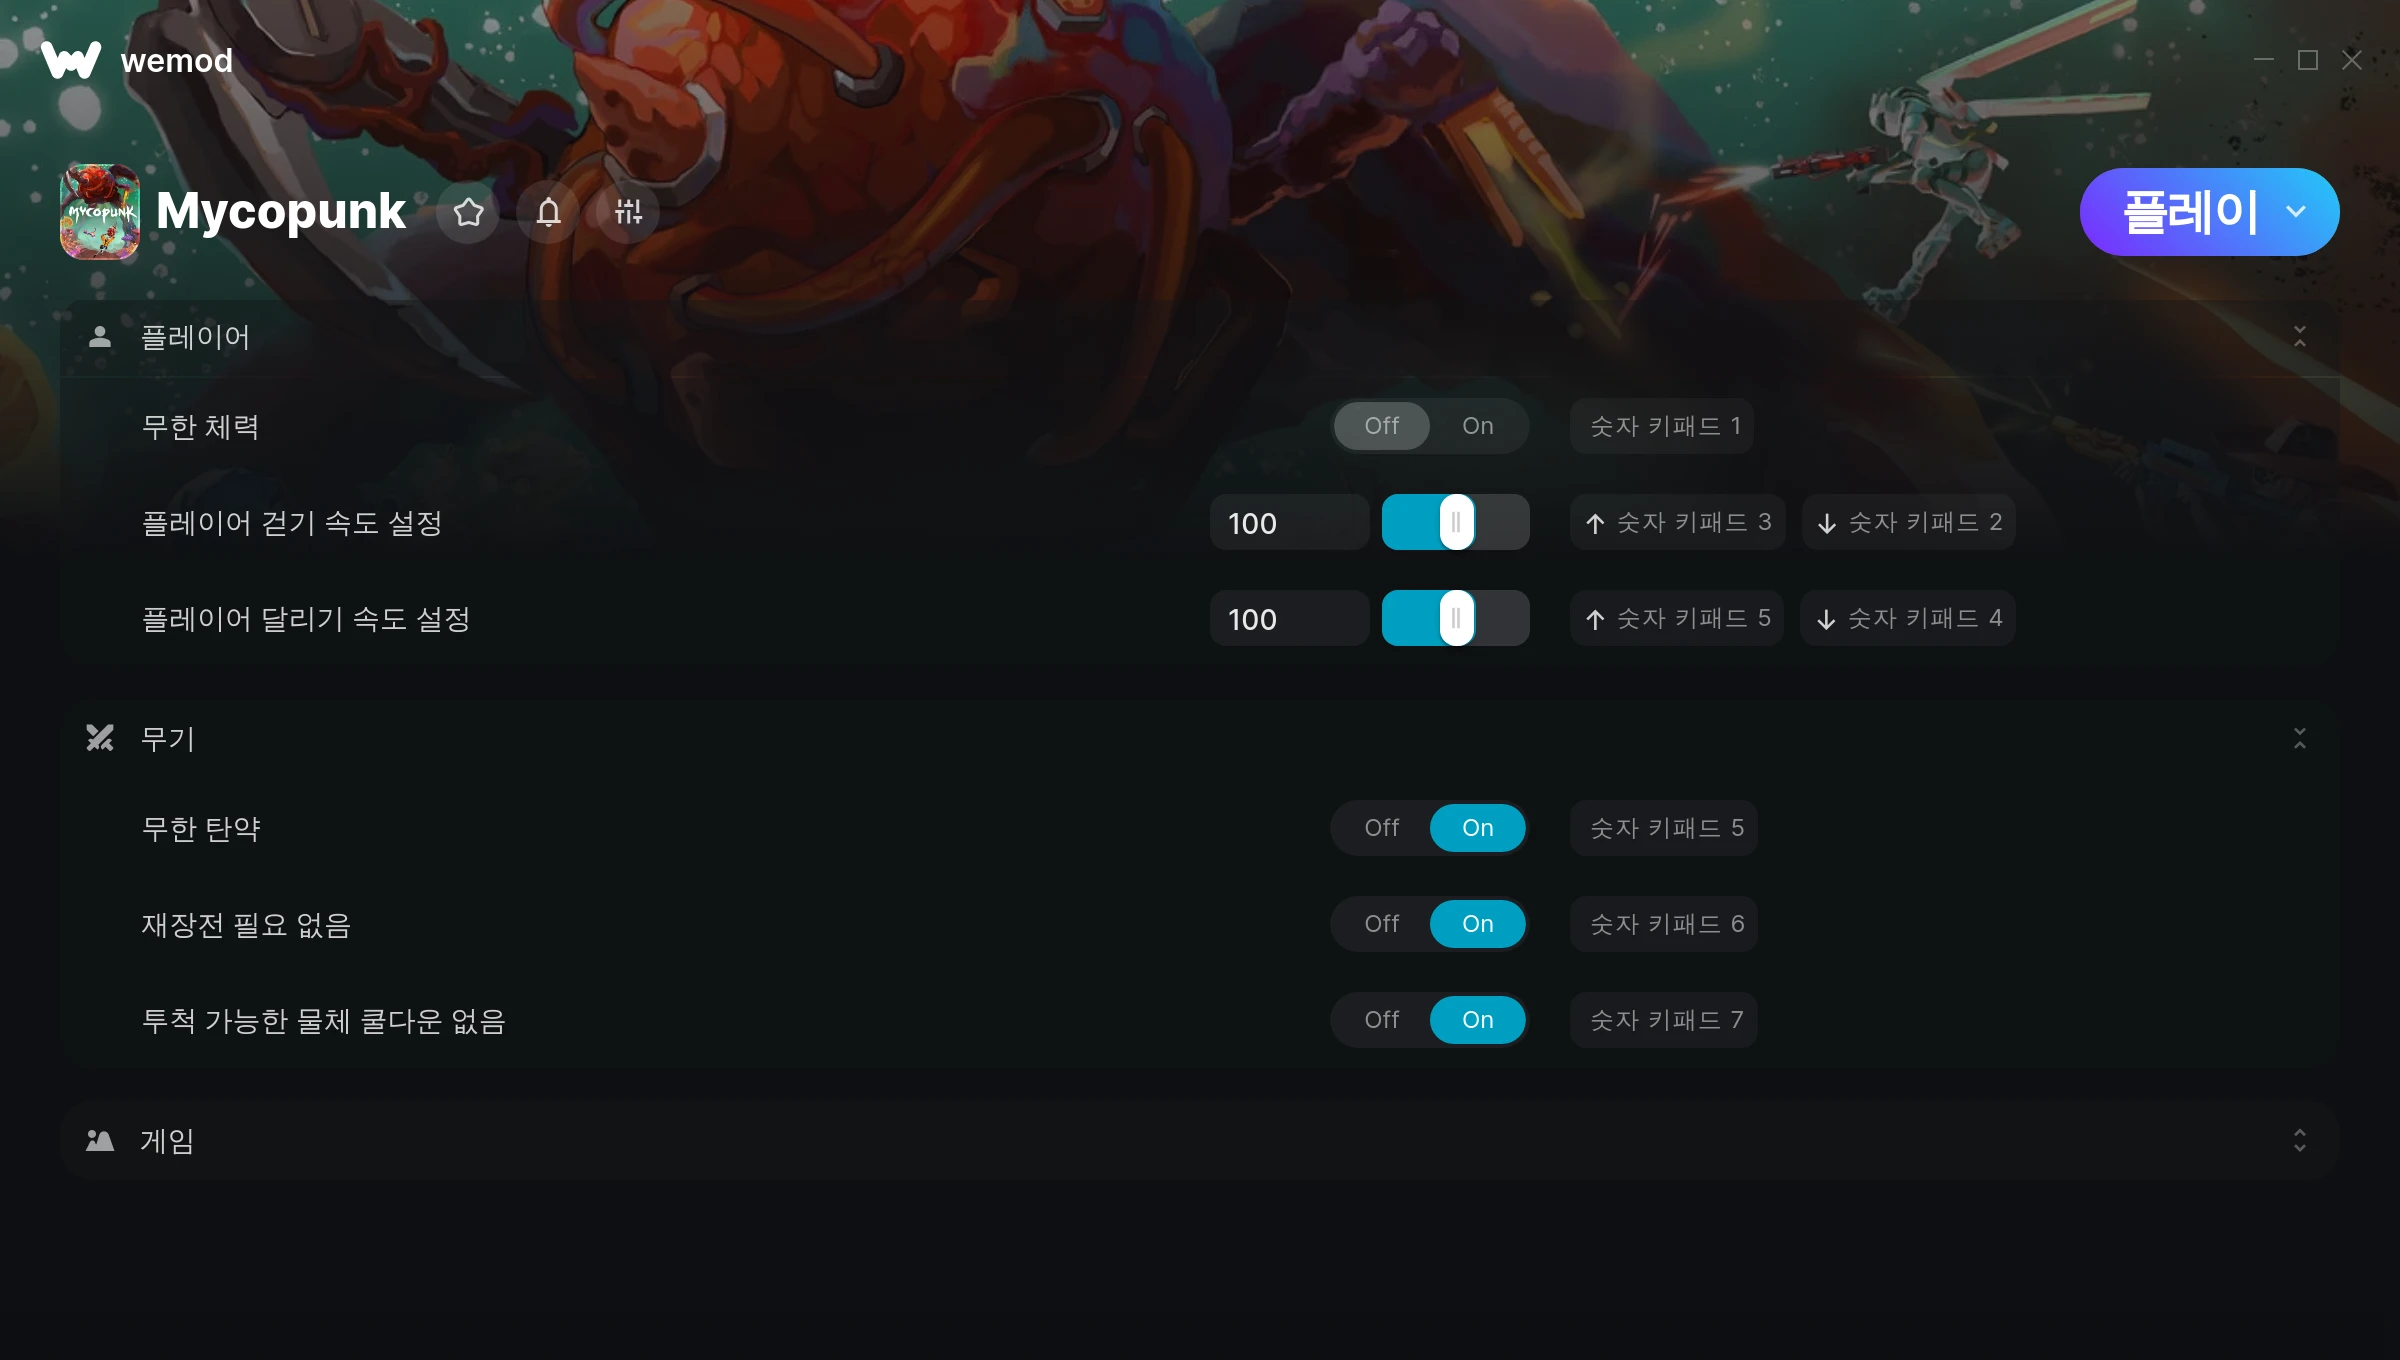This screenshot has height=1360, width=2400.
Task: Click the 무기 crossed swords category icon
Action: 100,738
